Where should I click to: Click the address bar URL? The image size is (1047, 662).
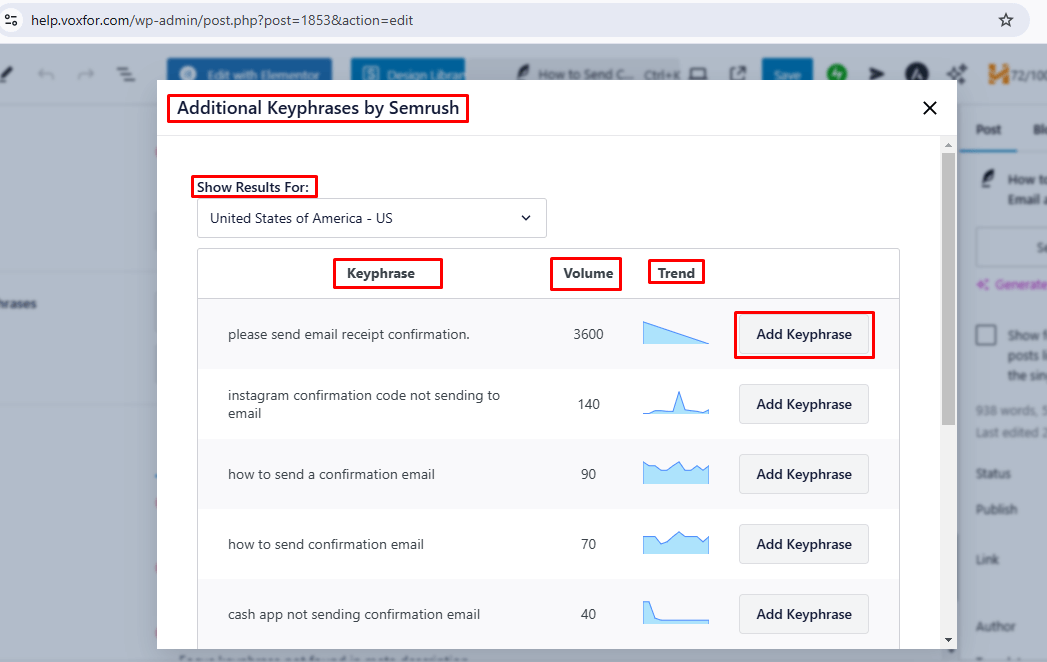click(222, 20)
